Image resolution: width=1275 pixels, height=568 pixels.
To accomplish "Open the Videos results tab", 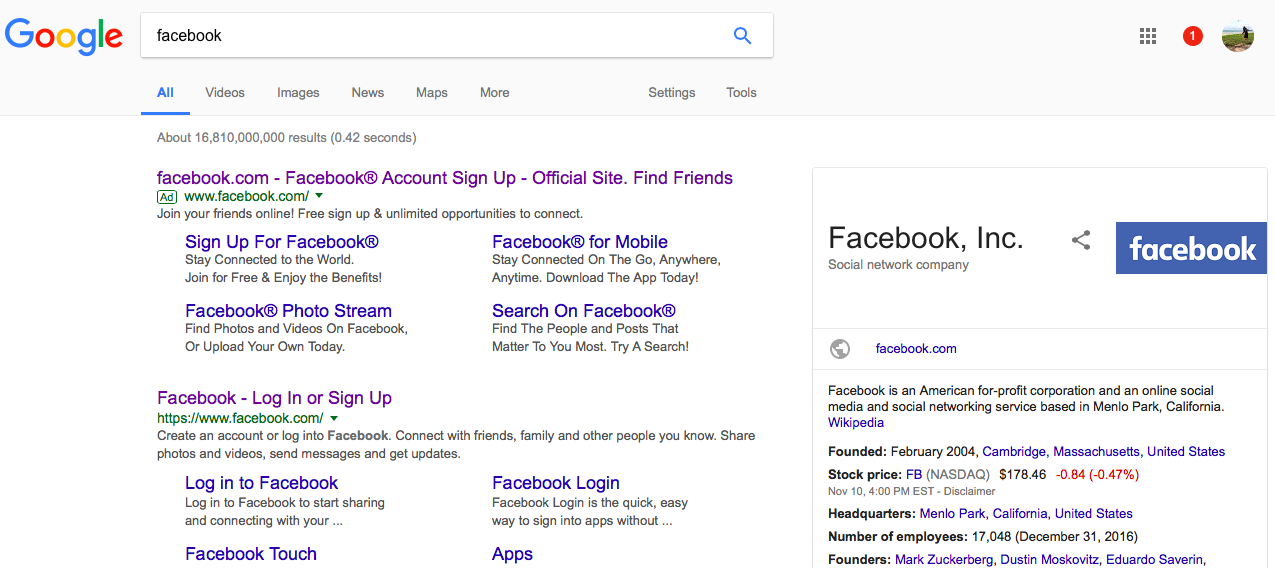I will coord(225,93).
